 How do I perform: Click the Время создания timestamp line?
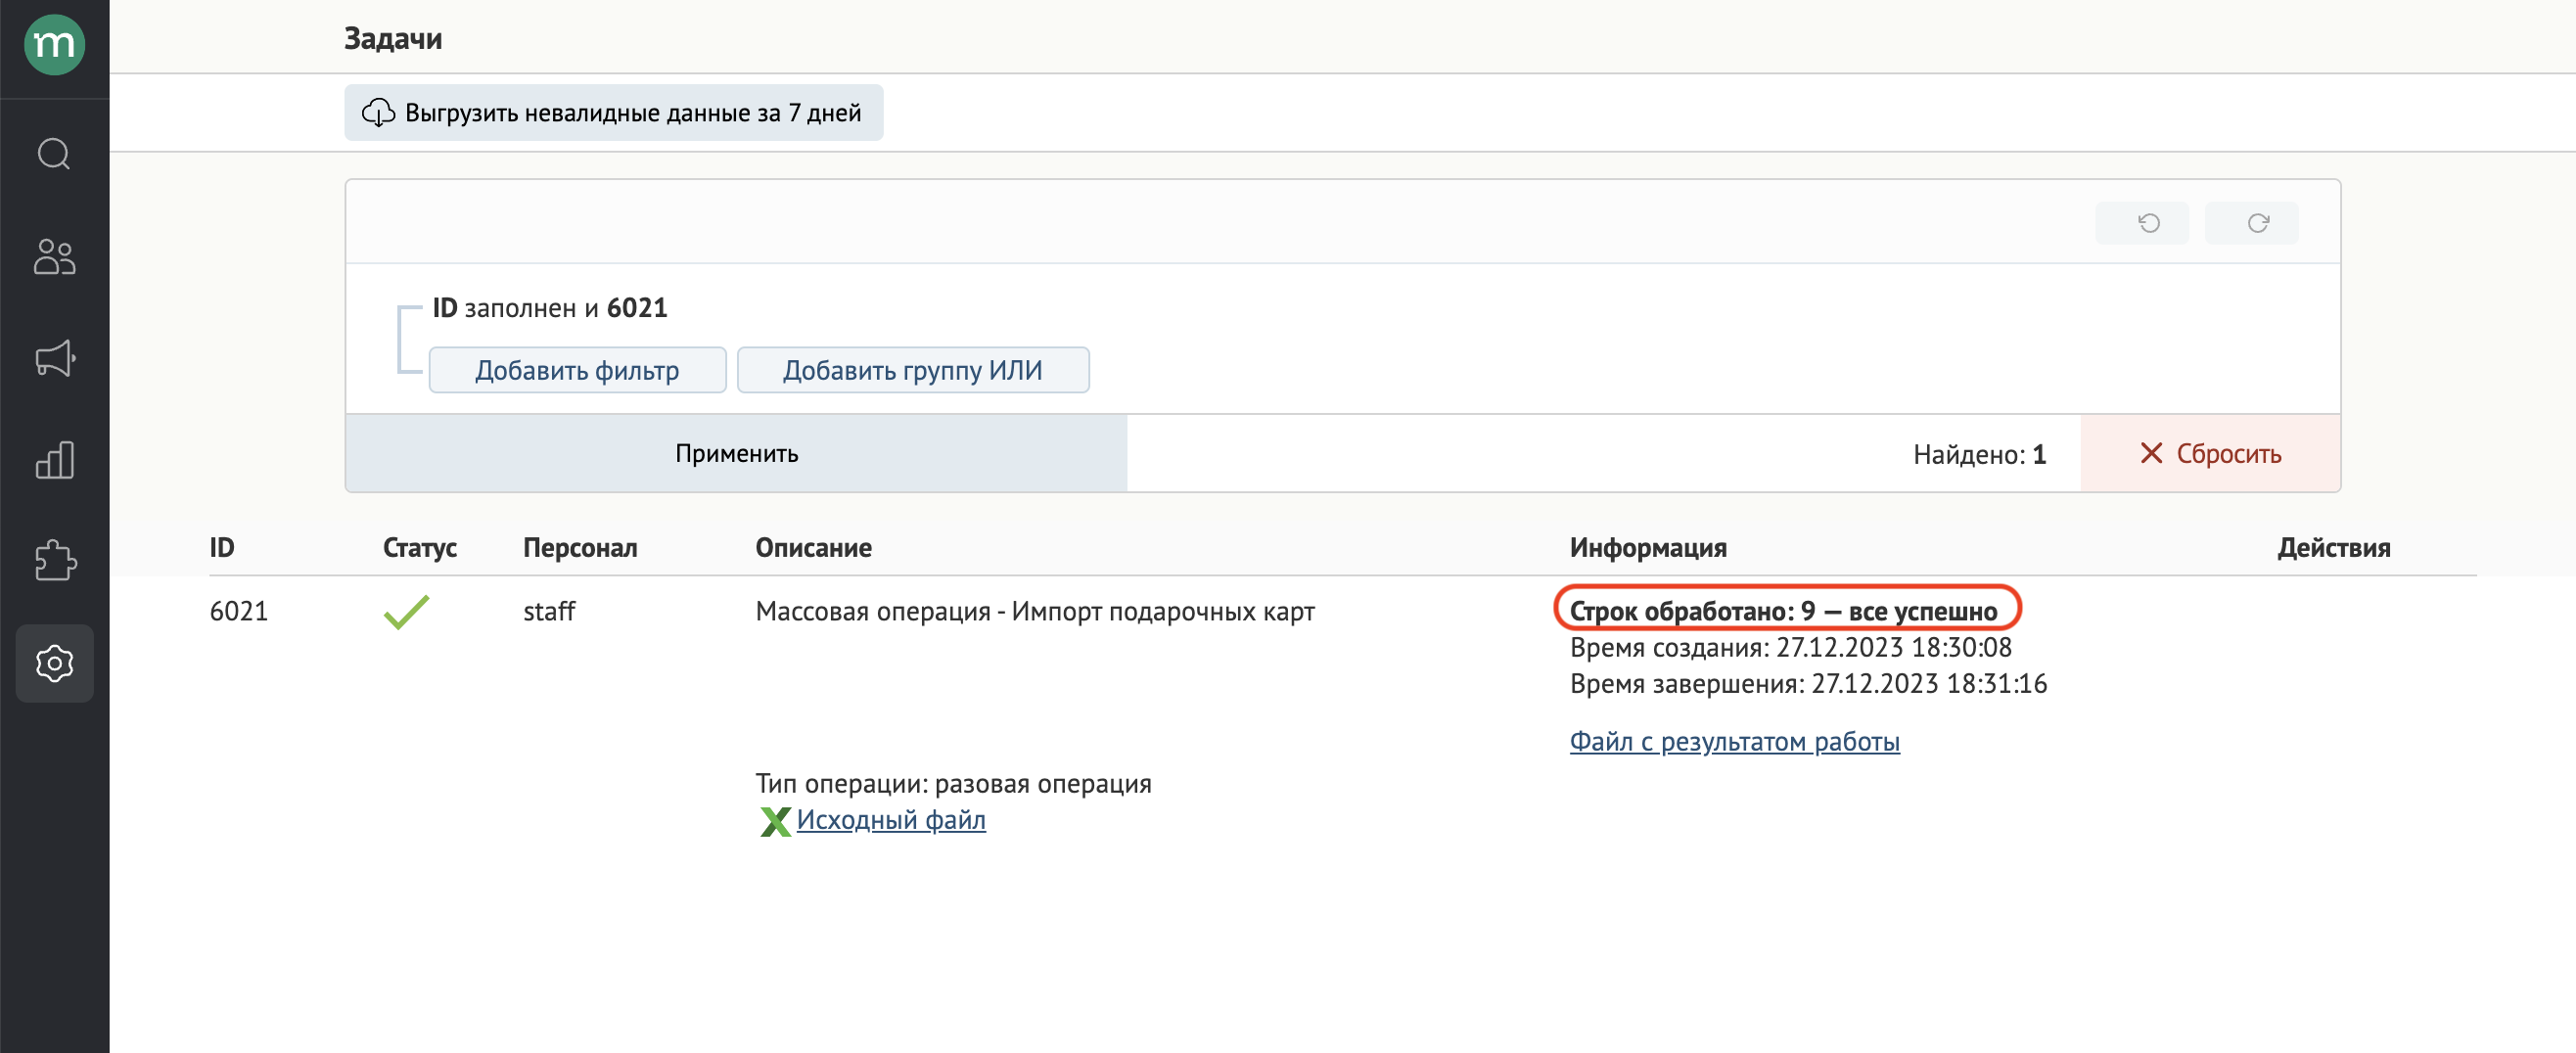pos(1790,648)
